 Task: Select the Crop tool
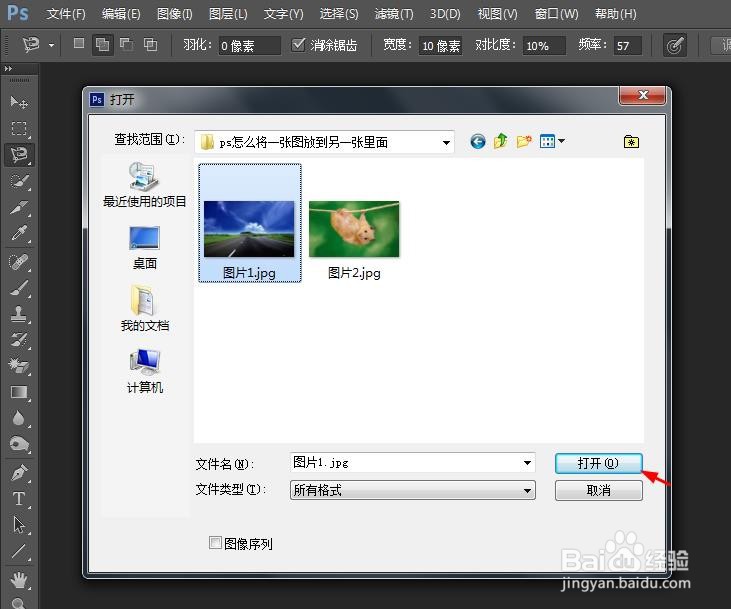(x=19, y=207)
